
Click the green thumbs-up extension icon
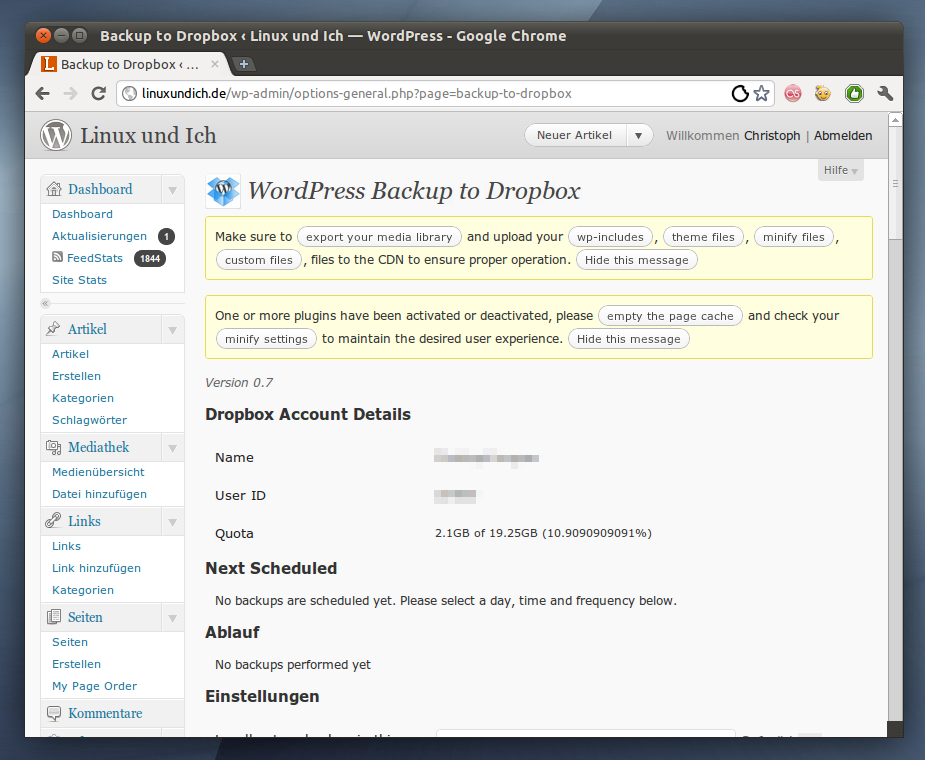click(854, 94)
